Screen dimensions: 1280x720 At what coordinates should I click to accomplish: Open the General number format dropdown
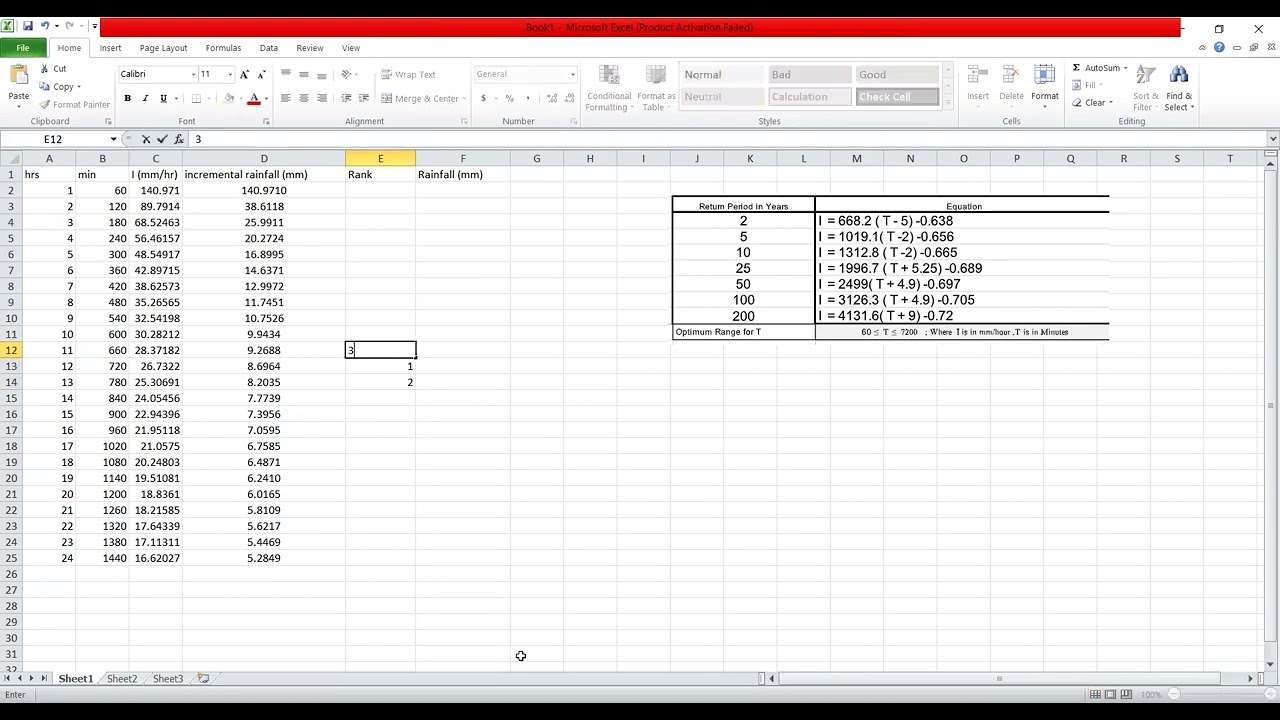click(x=573, y=74)
